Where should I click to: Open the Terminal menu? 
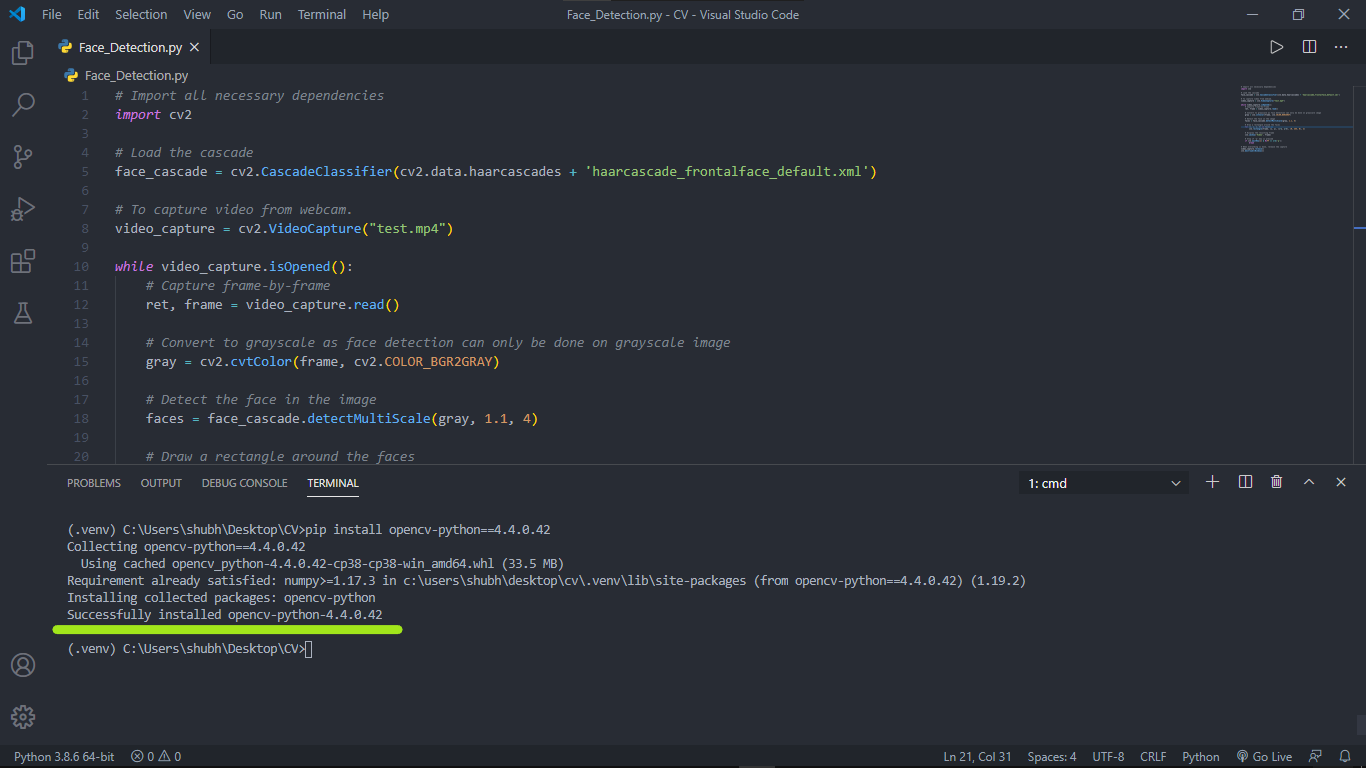point(321,14)
